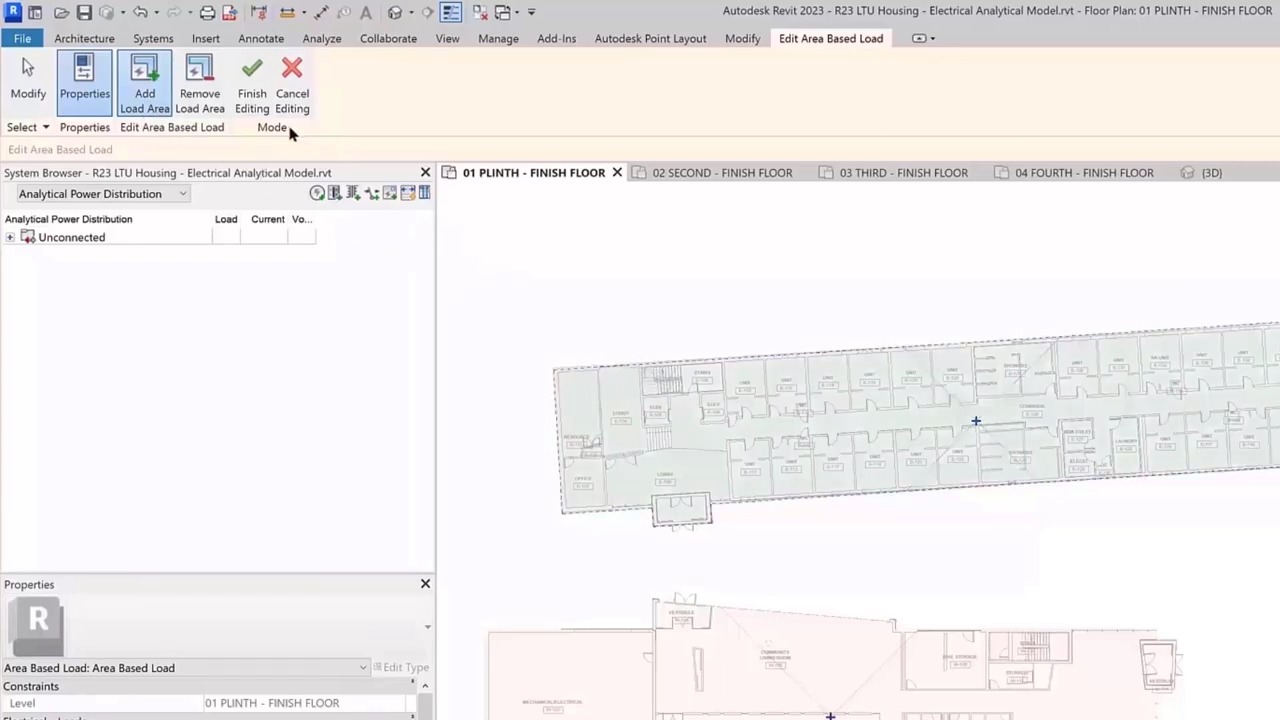Switch to the Annotate ribbon tab
Screen dimensions: 1280x720
[261, 38]
